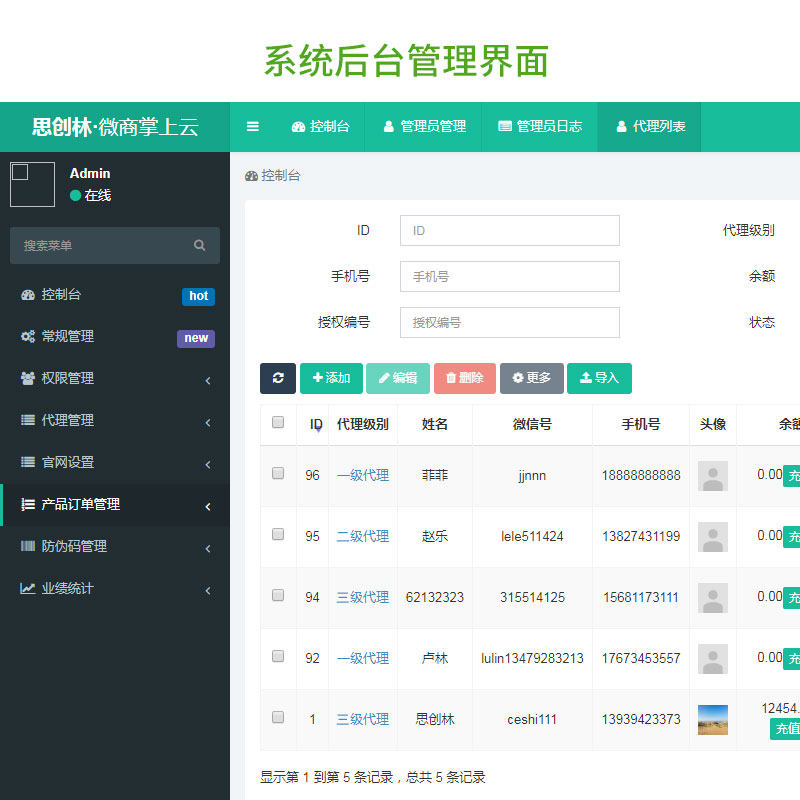800x800 pixels.
Task: Click the 控制台 dashboard icon in sidebar
Action: pos(28,294)
